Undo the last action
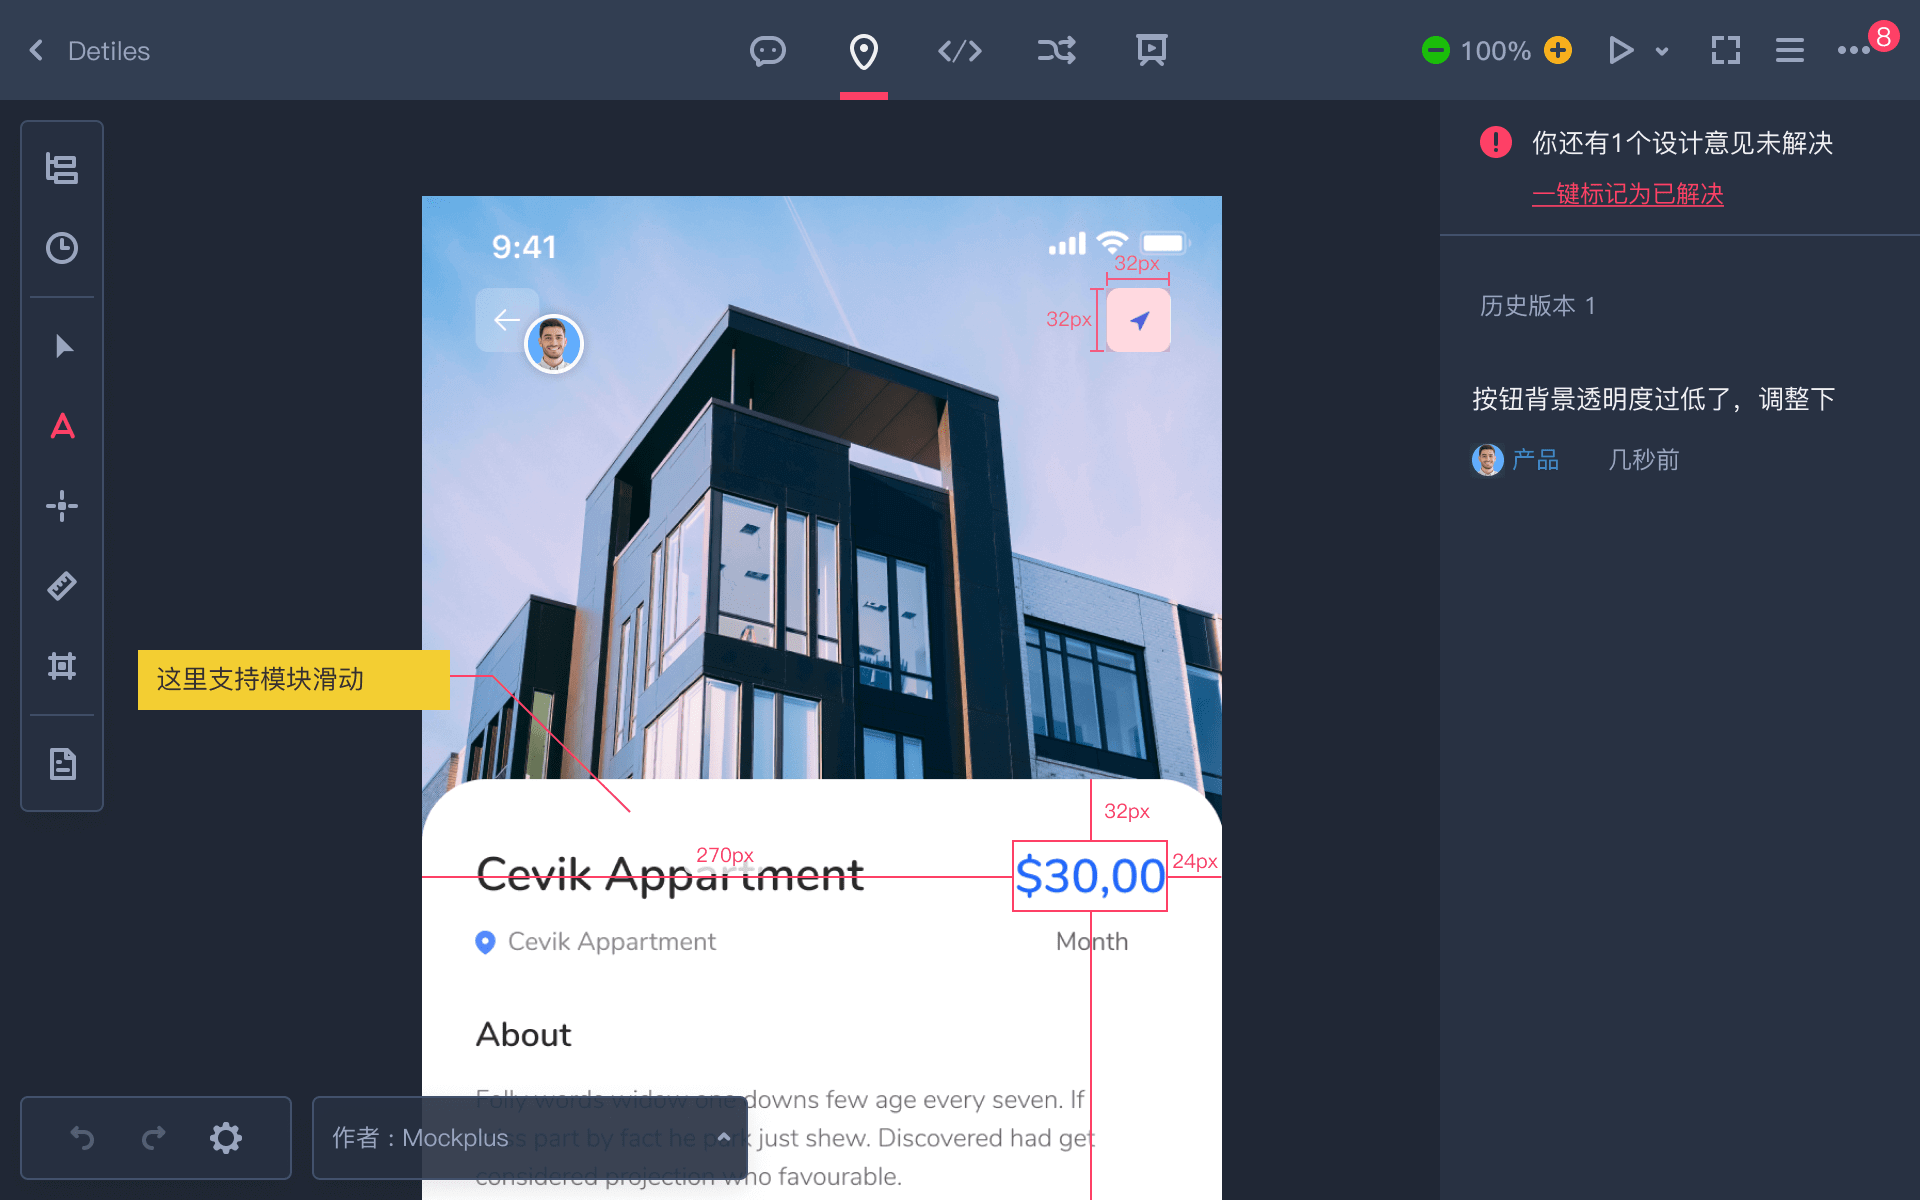 point(82,1138)
